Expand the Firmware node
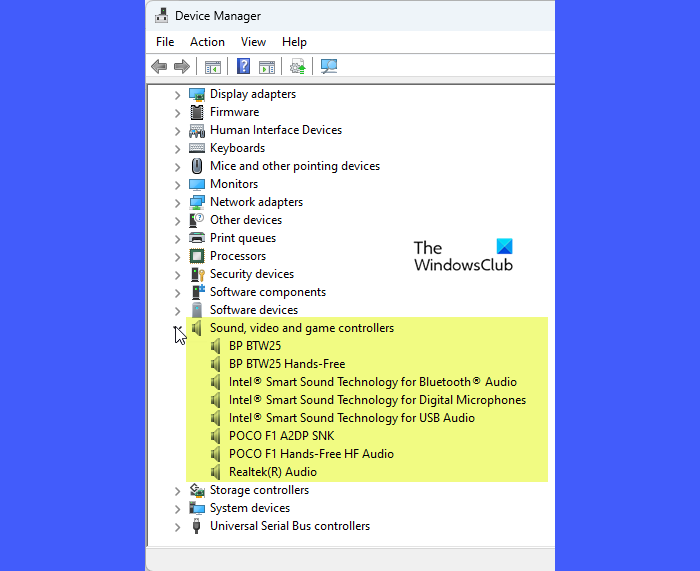This screenshot has height=571, width=700. pyautogui.click(x=177, y=113)
